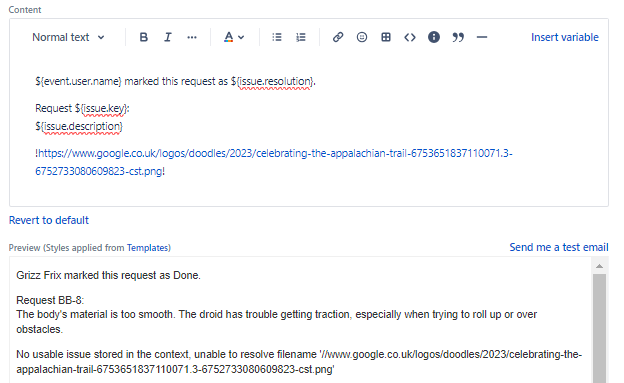Click the google.co.uk doodle image URL in editor
This screenshot has width=624, height=383.
pos(274,162)
